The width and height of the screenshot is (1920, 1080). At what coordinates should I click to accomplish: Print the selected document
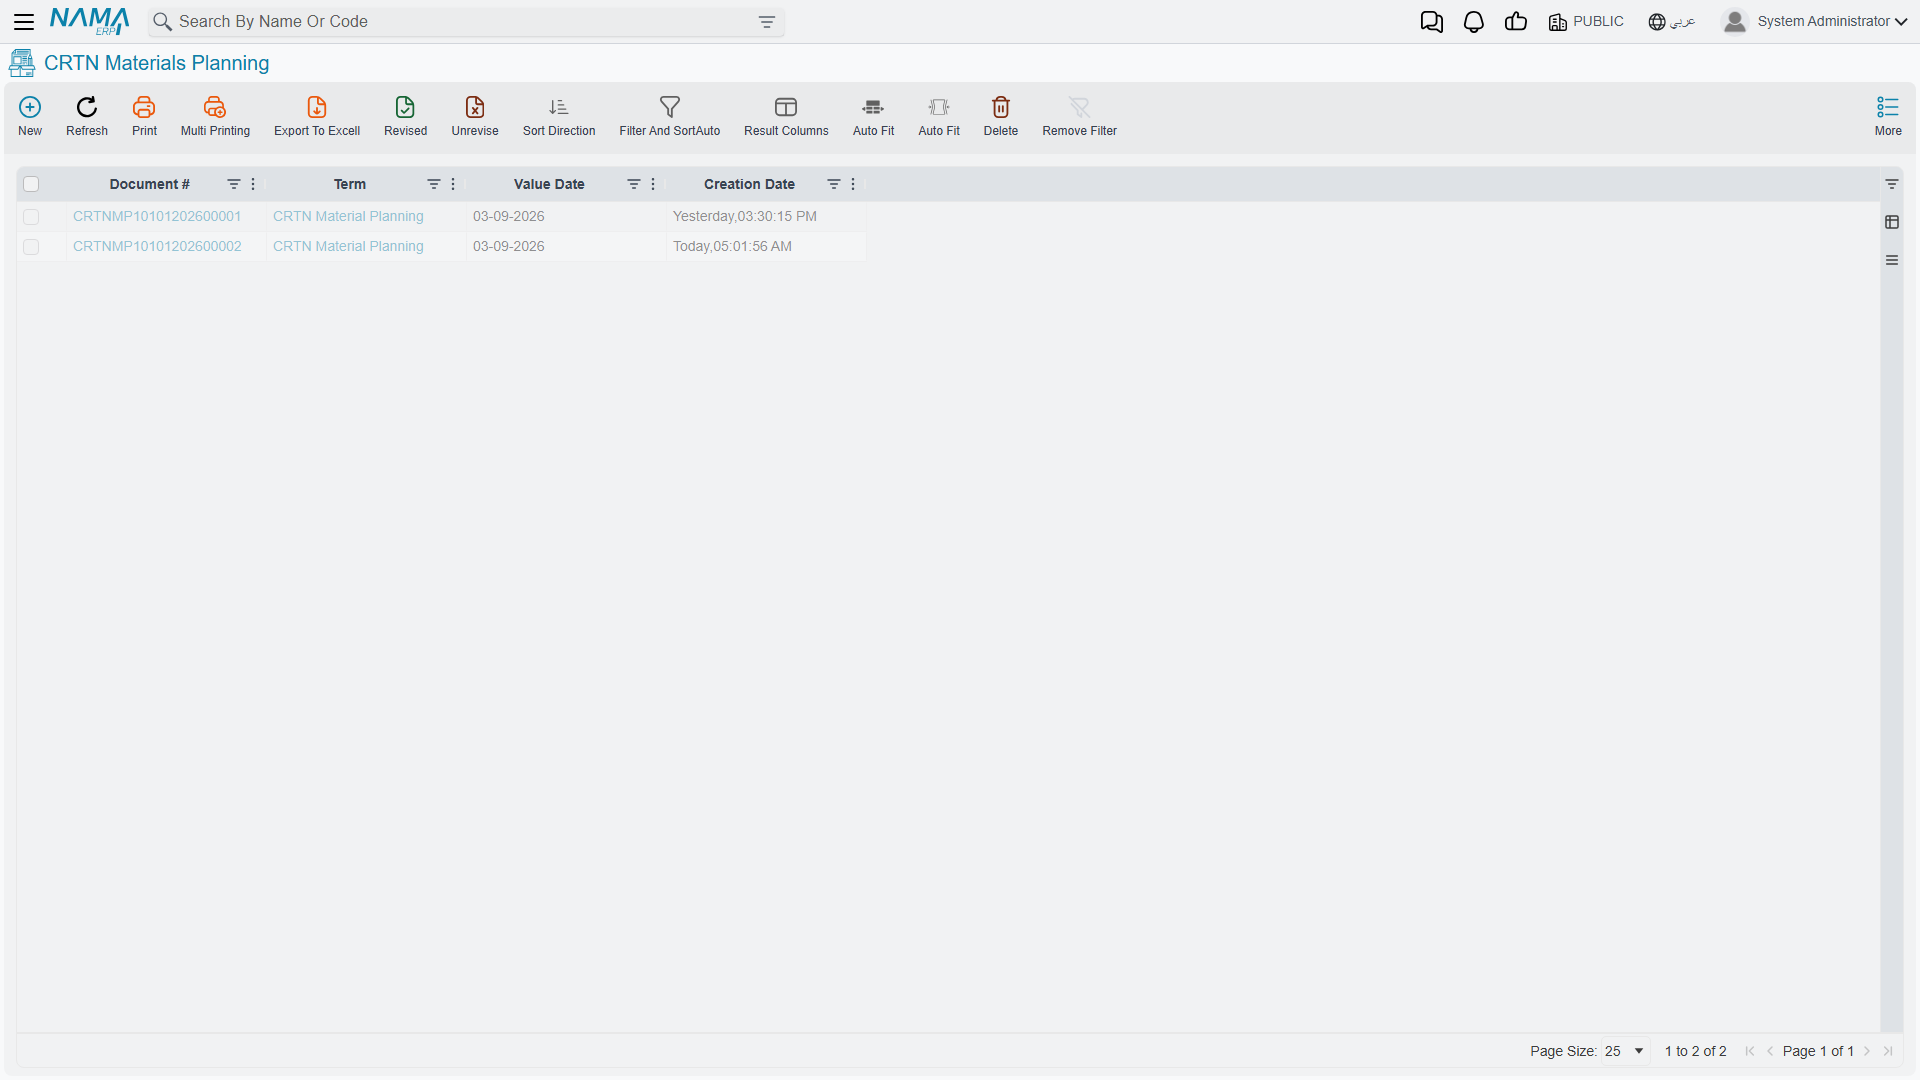point(144,116)
